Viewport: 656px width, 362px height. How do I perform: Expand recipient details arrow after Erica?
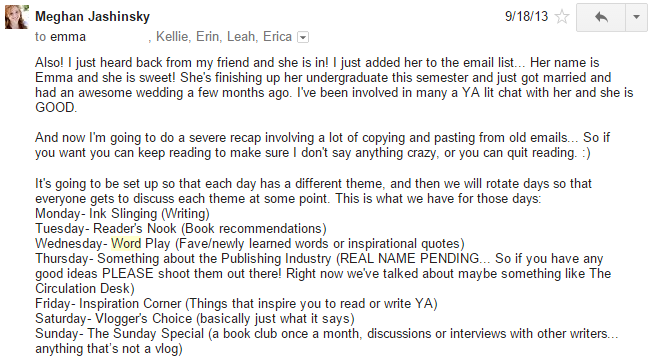point(303,37)
